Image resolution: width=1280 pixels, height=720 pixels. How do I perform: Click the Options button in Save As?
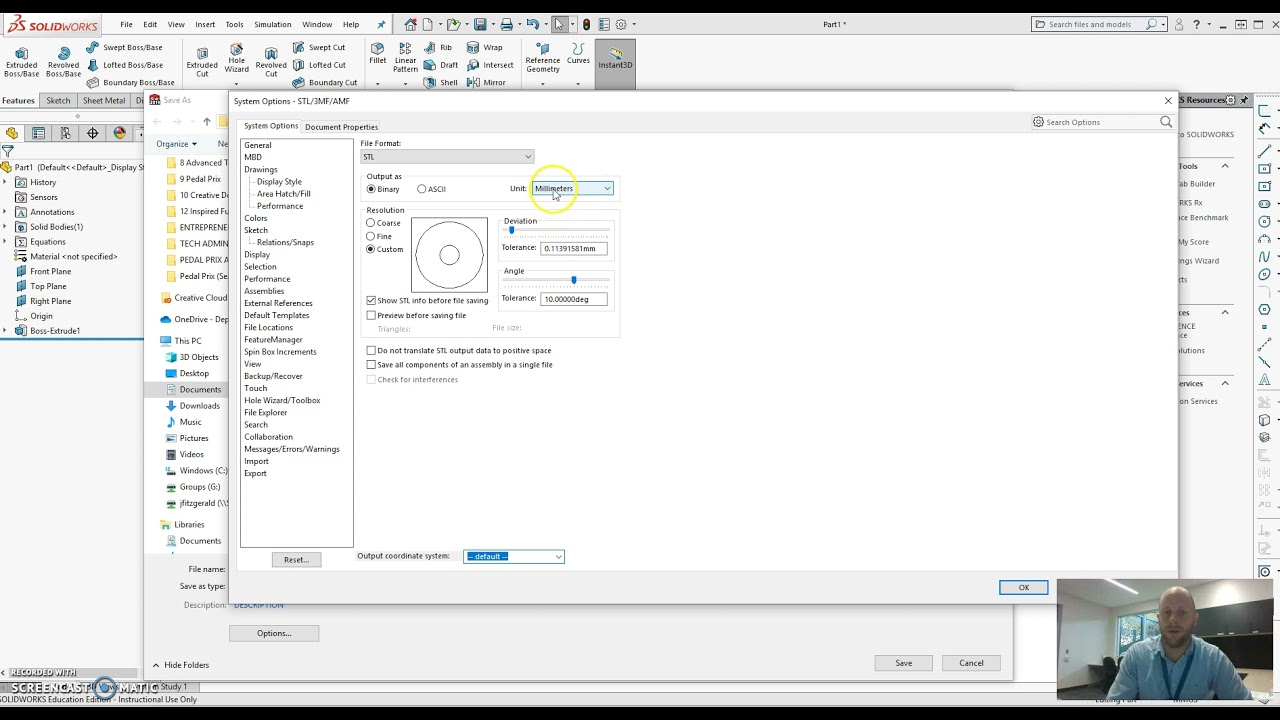click(x=274, y=633)
